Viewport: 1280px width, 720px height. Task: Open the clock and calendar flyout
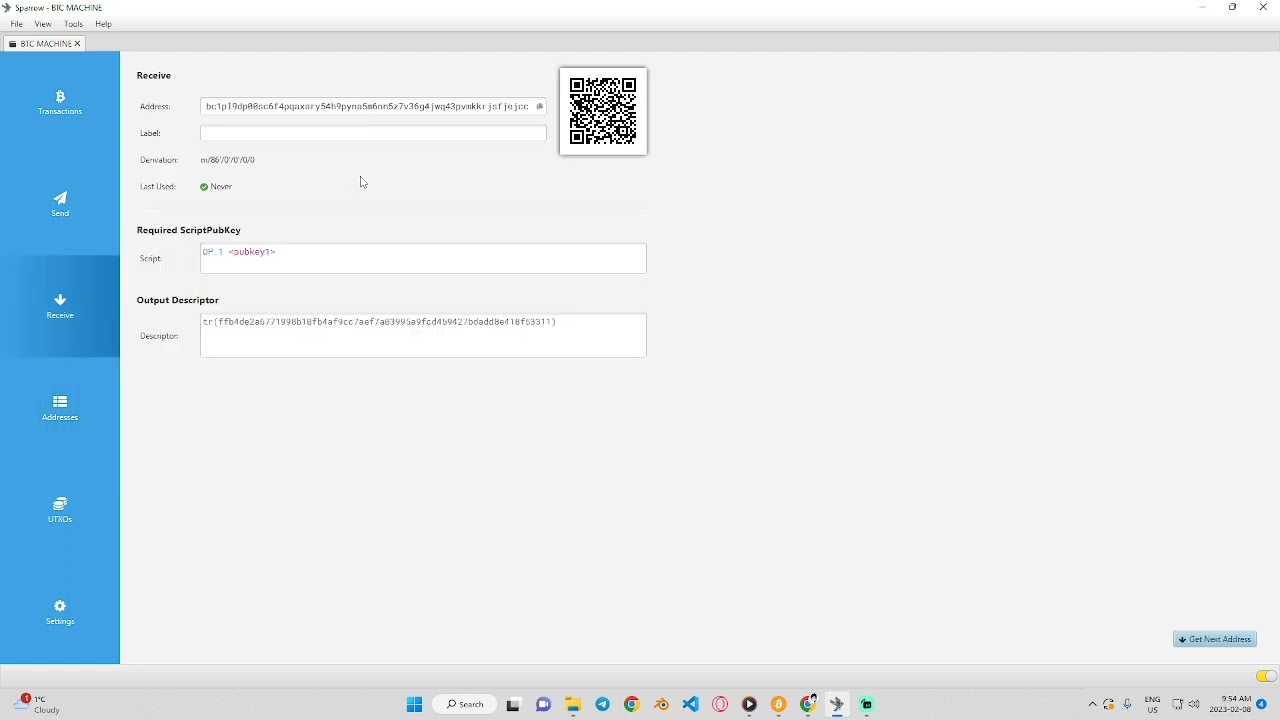1230,704
